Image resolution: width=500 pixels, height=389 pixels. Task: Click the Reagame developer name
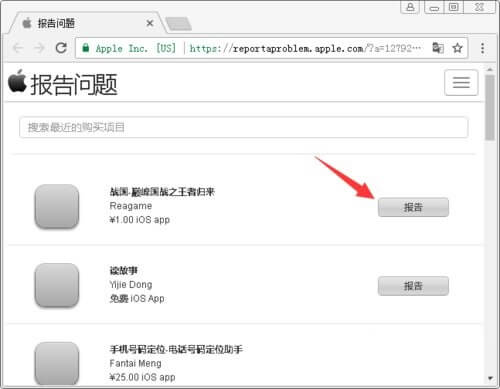click(131, 206)
